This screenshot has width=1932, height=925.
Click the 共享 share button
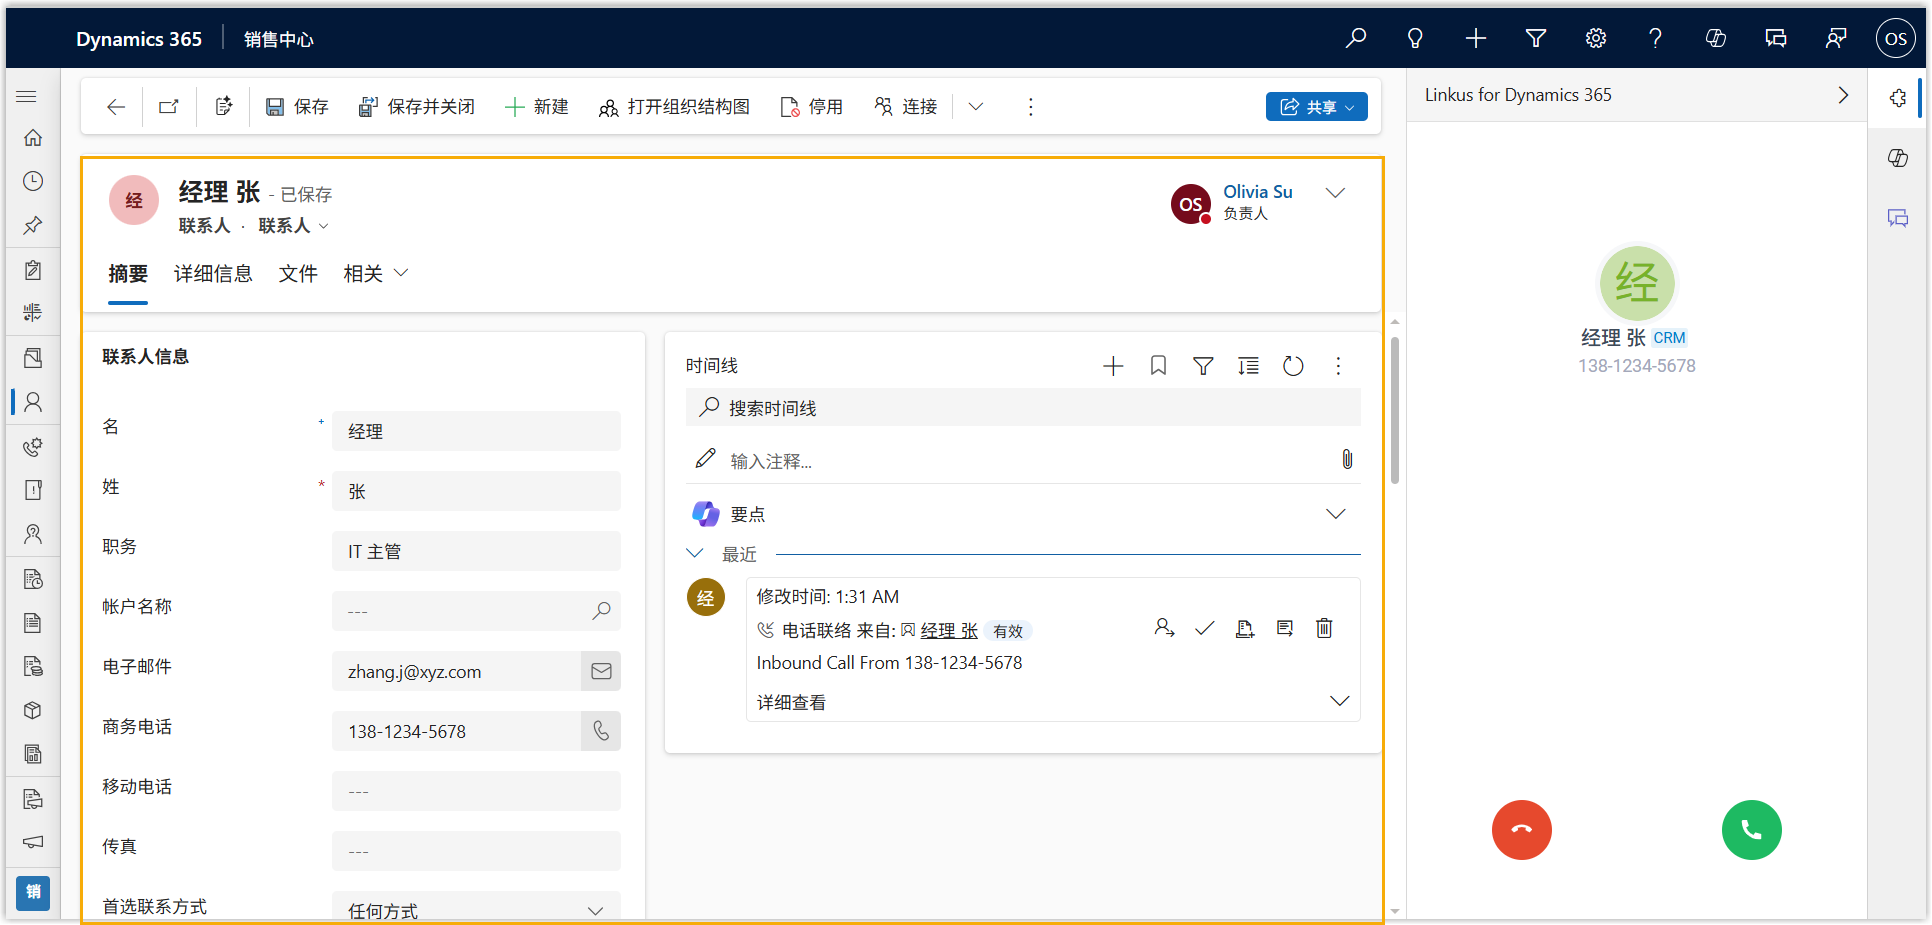[1316, 107]
